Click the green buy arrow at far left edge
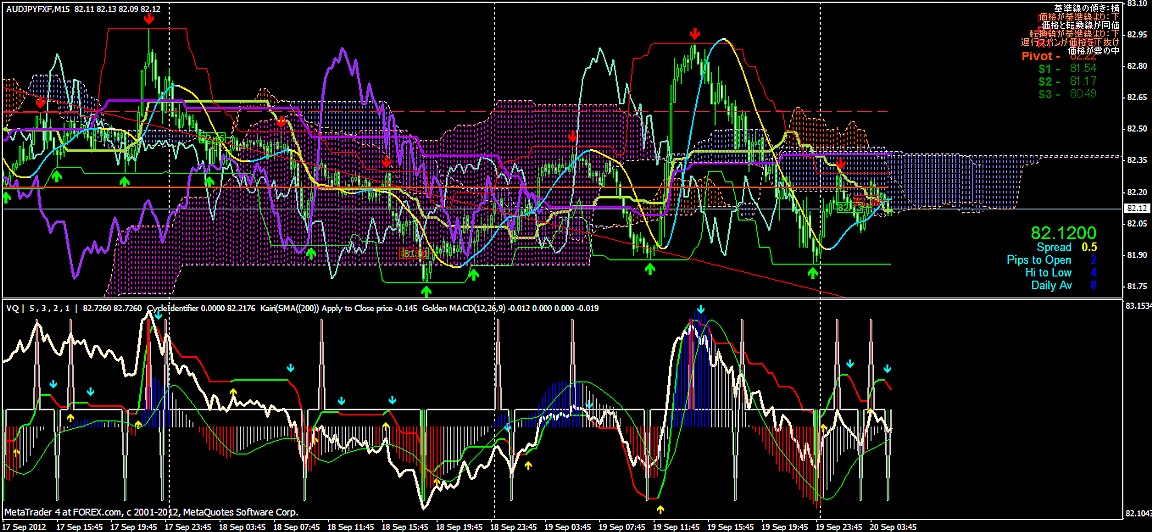 click(7, 198)
